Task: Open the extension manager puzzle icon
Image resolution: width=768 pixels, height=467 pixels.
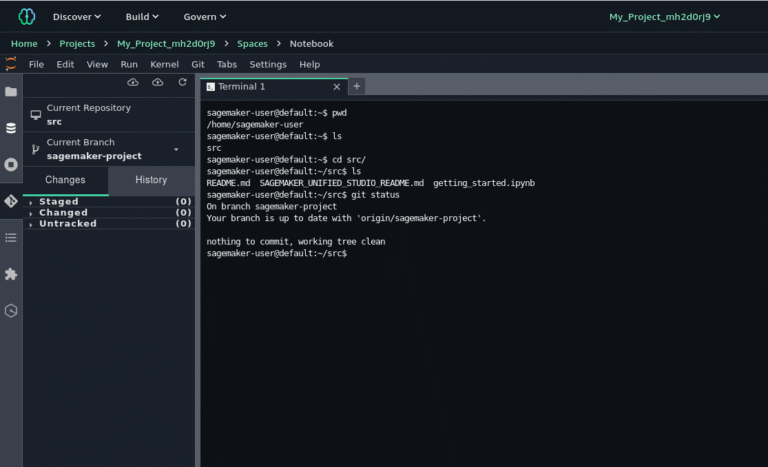Action: pyautogui.click(x=11, y=274)
